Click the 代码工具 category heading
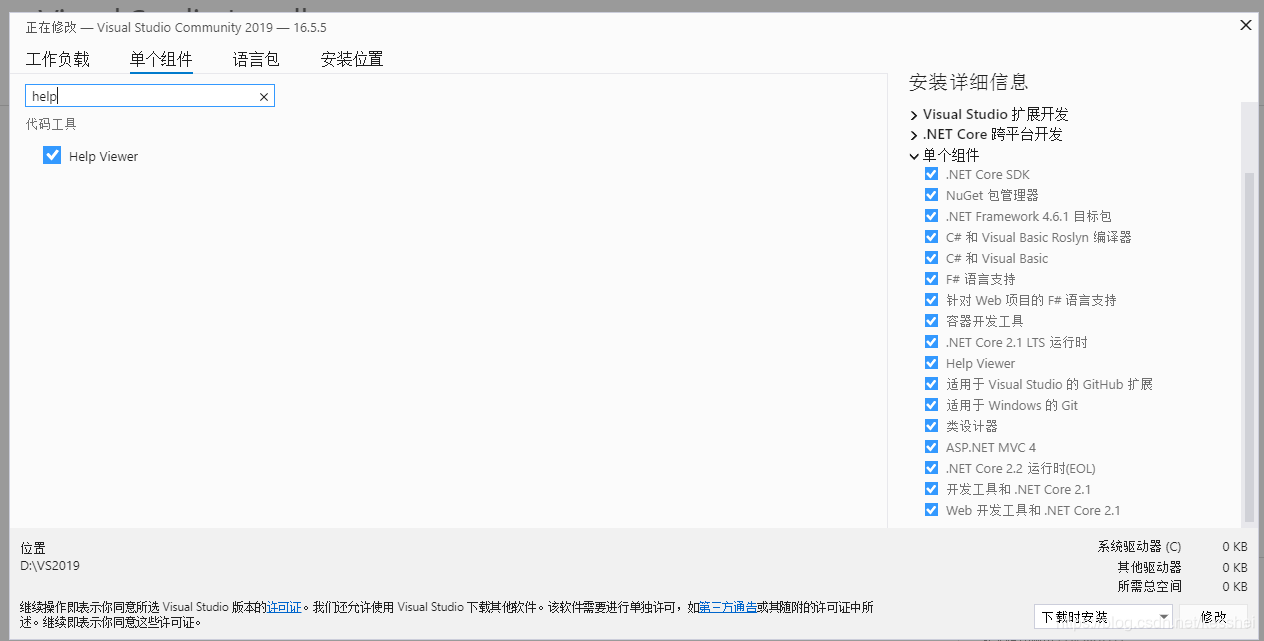This screenshot has height=641, width=1264. pyautogui.click(x=51, y=124)
